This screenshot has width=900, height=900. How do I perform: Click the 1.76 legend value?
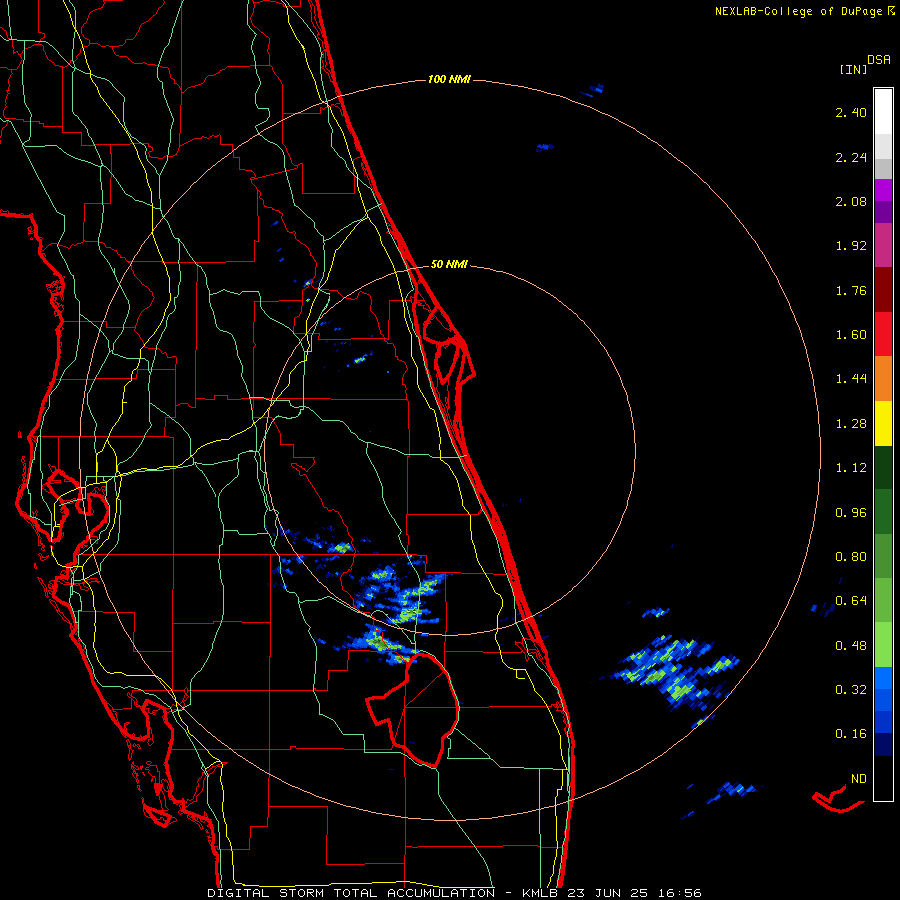point(851,290)
